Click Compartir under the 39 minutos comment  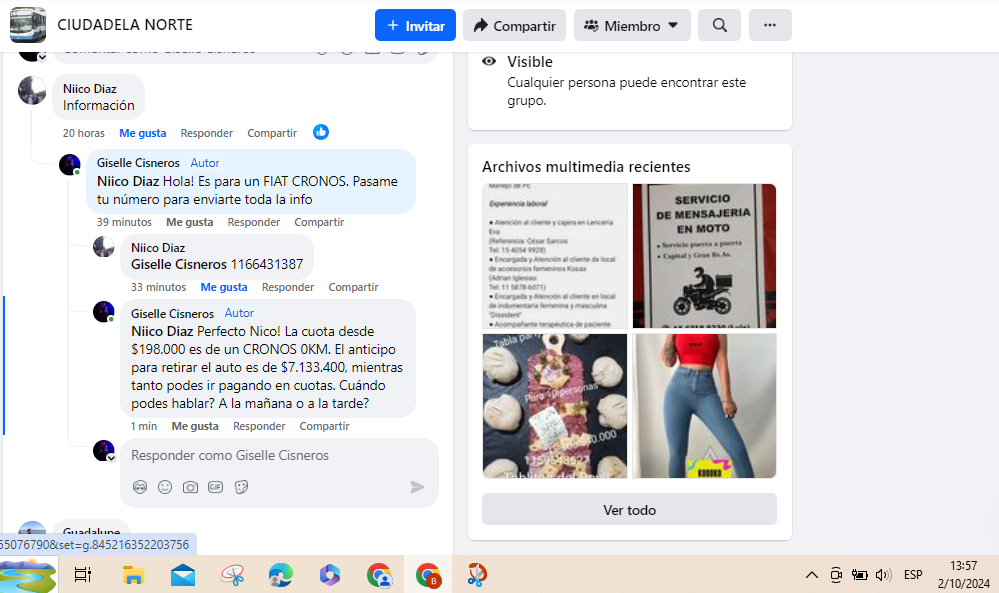pos(319,222)
